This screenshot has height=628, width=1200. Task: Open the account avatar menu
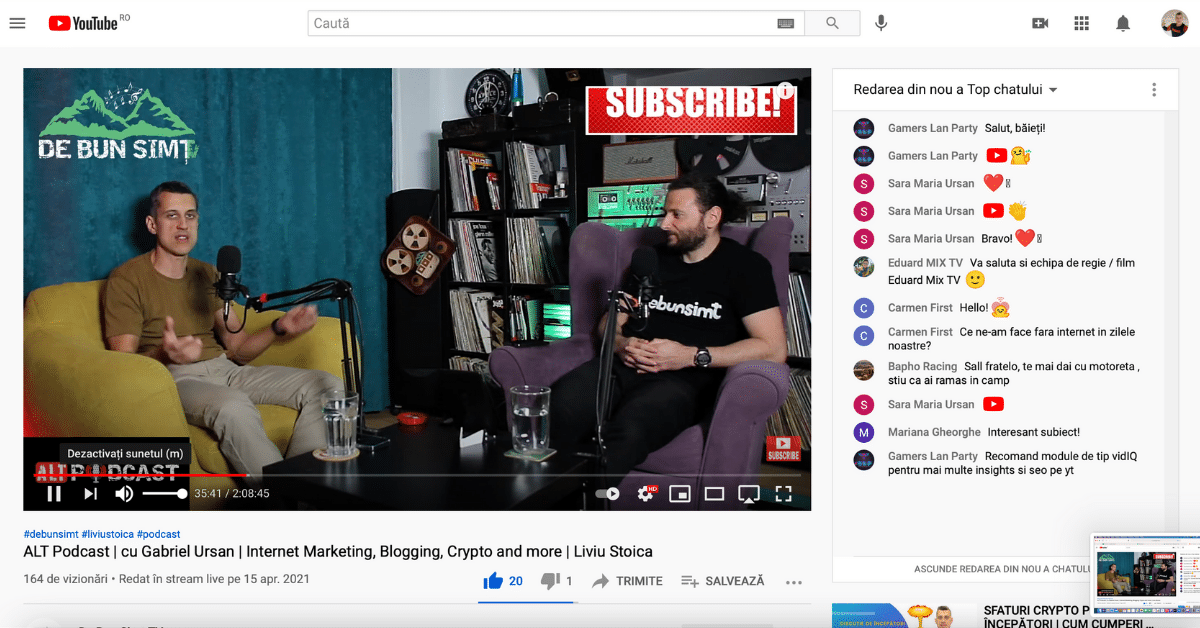(x=1174, y=23)
